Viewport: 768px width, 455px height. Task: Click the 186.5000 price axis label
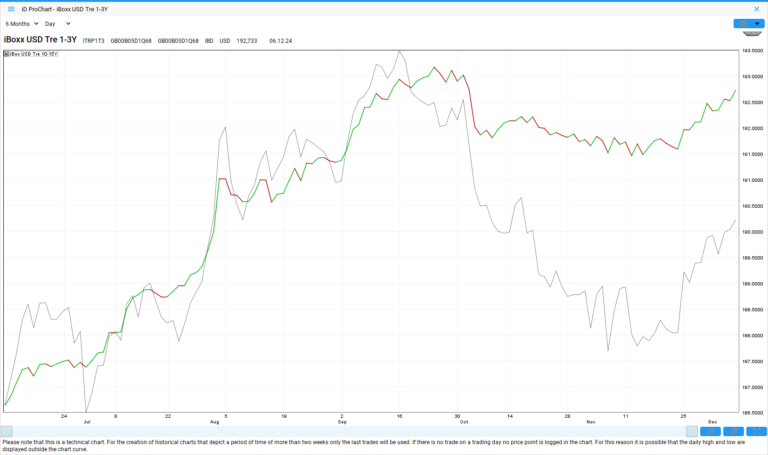pos(752,413)
